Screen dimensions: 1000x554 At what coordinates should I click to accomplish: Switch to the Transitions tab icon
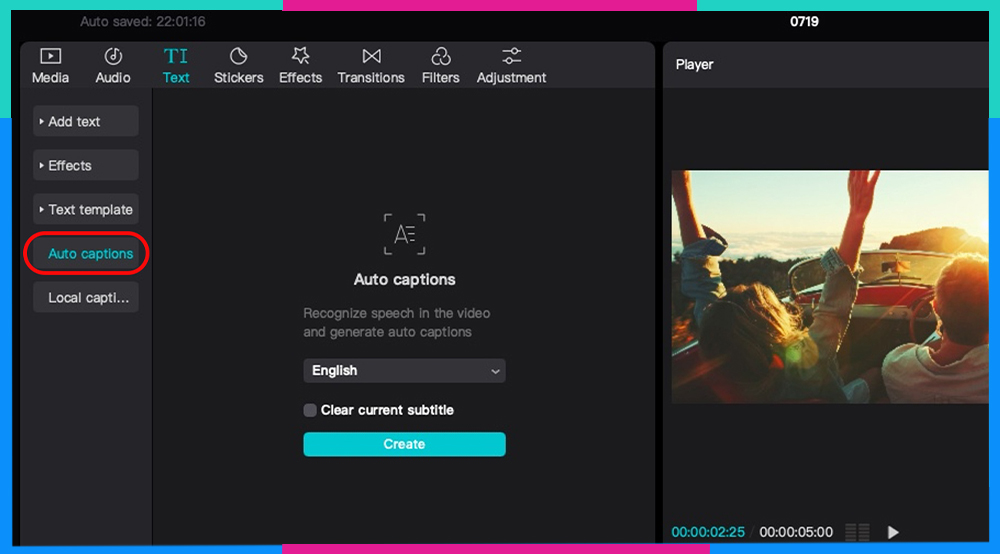371,57
